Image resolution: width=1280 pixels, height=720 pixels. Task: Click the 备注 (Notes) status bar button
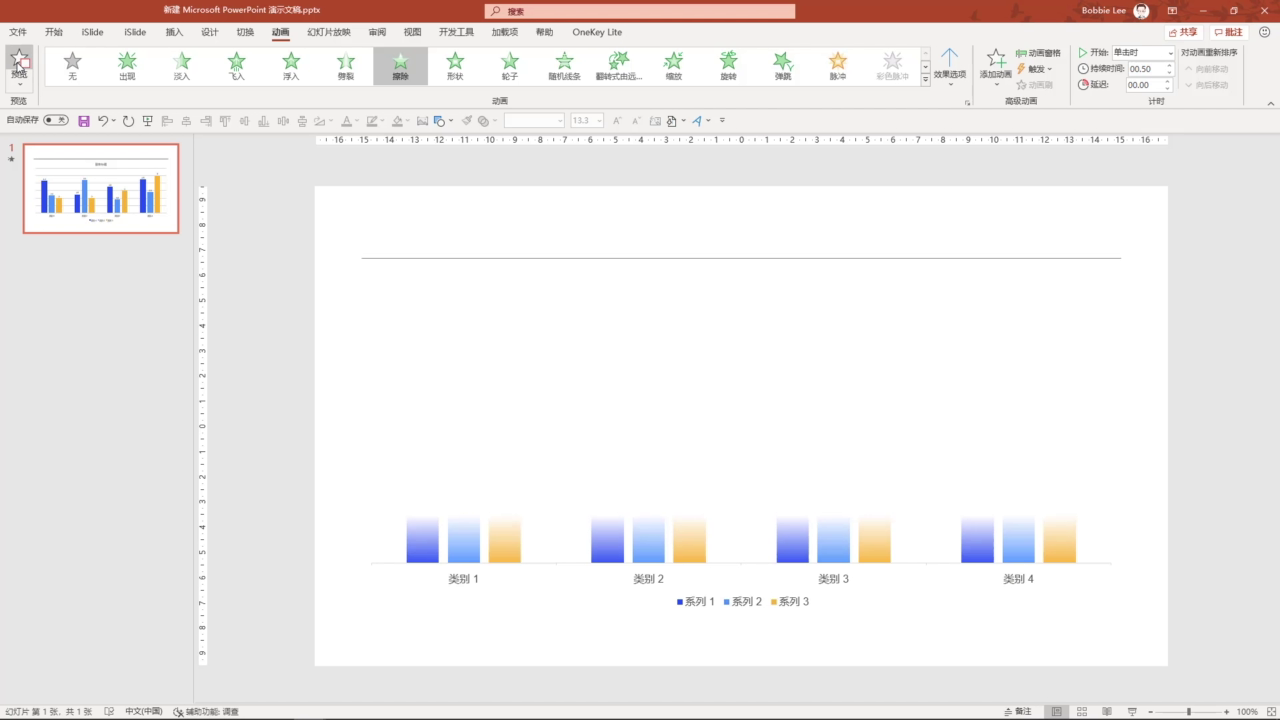pos(1017,711)
